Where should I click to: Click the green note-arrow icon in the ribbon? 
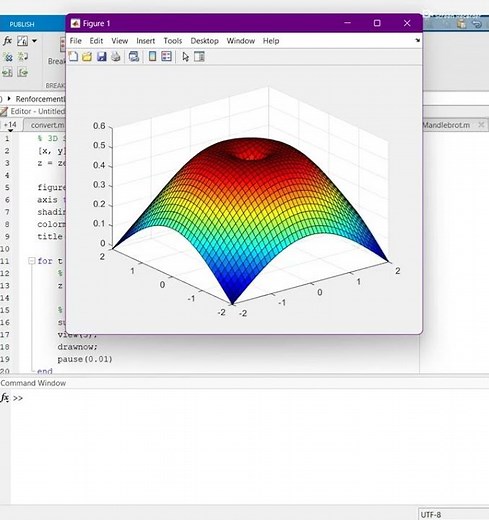(23, 57)
